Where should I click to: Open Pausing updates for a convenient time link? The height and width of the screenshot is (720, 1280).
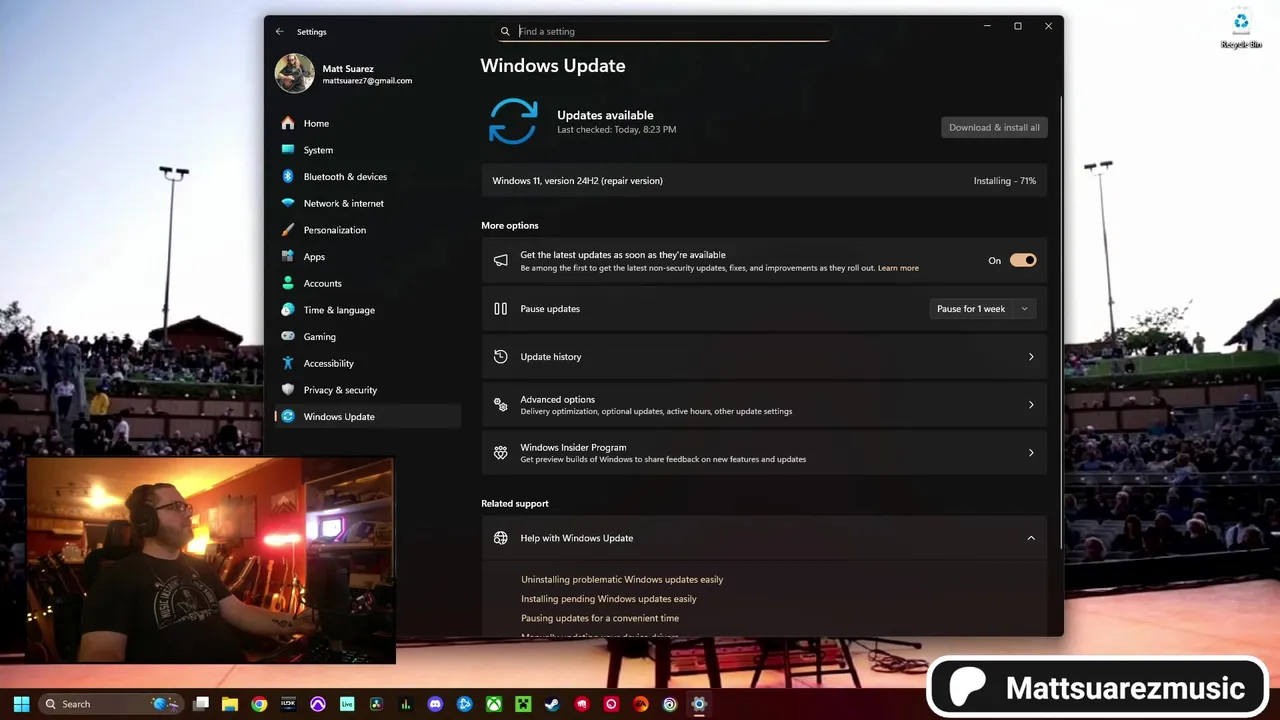(600, 618)
